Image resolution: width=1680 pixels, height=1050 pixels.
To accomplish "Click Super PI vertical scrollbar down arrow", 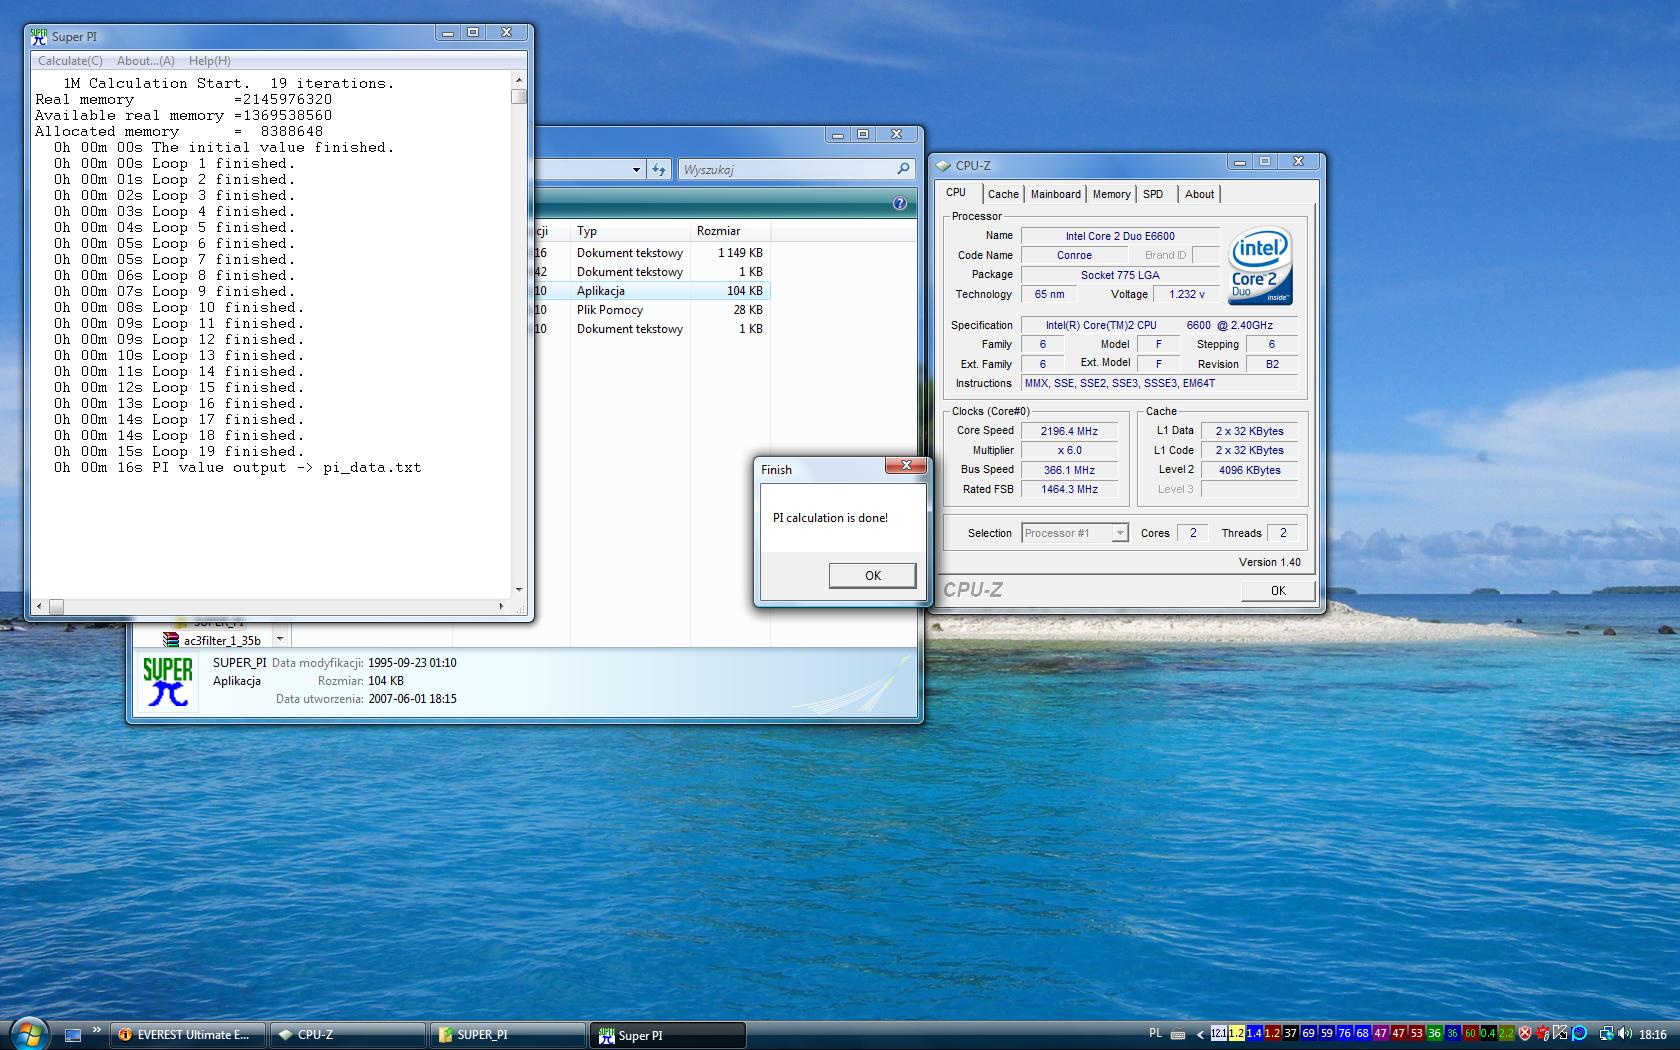I will (519, 590).
